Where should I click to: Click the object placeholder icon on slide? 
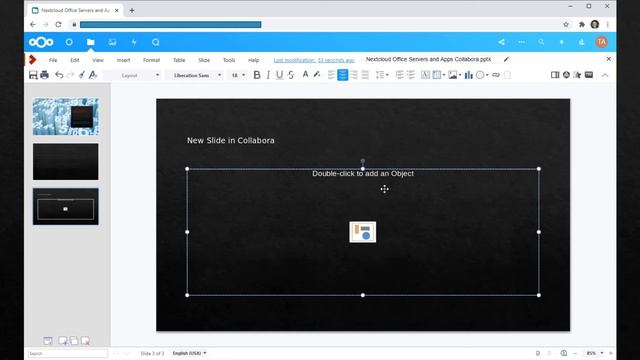[x=362, y=232]
